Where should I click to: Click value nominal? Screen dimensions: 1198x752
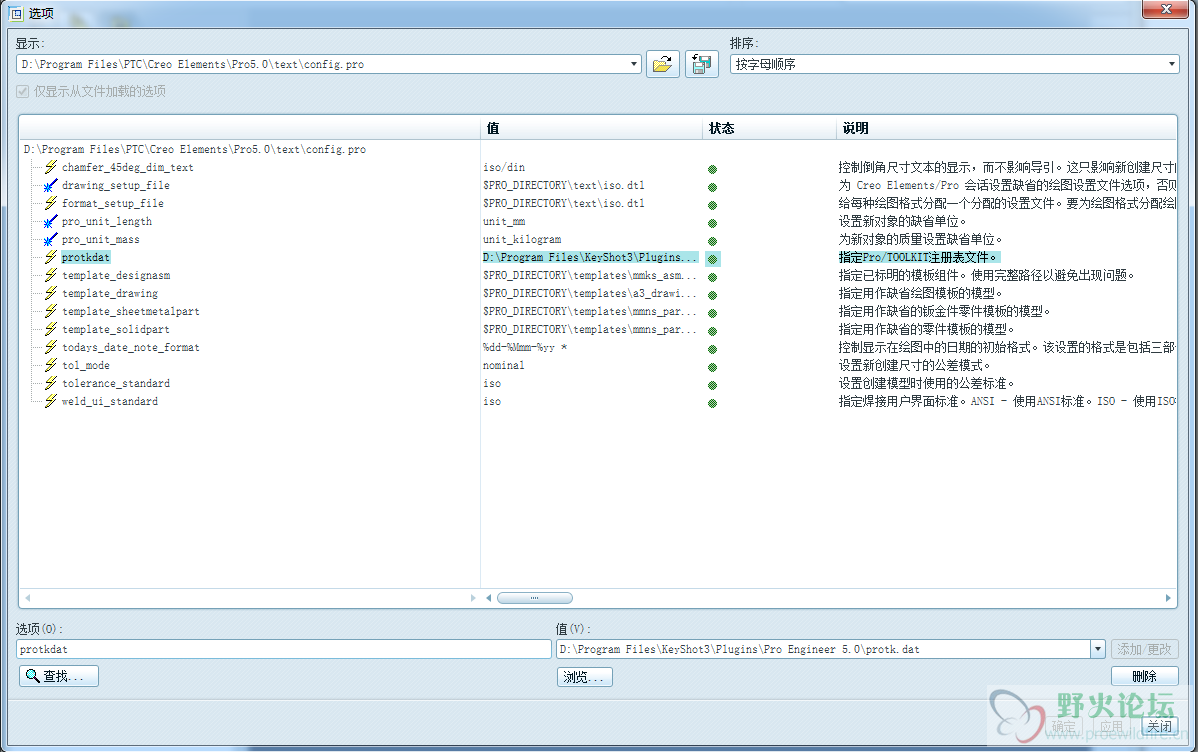coord(503,365)
